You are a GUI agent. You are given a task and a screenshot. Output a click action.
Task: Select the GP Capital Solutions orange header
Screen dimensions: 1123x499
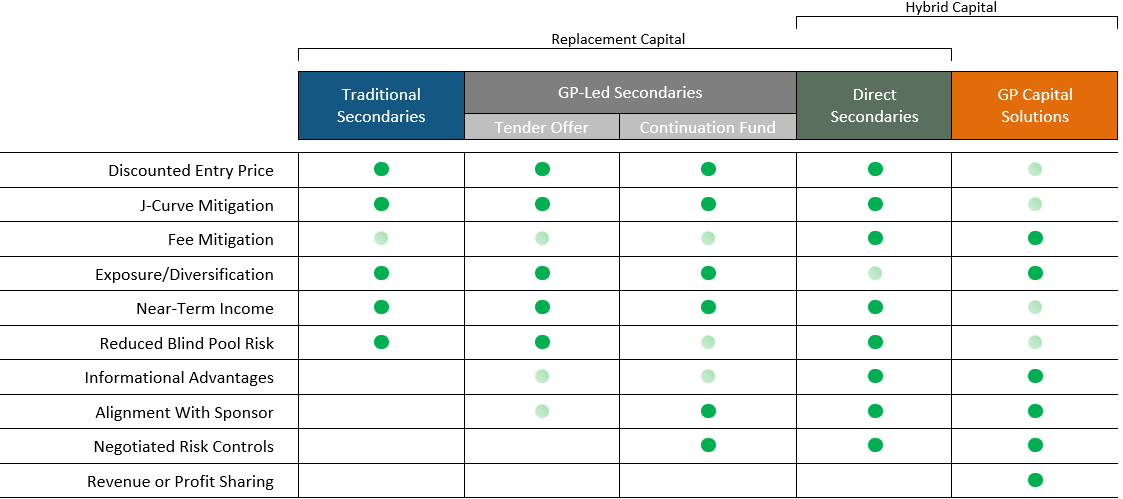pyautogui.click(x=1034, y=105)
